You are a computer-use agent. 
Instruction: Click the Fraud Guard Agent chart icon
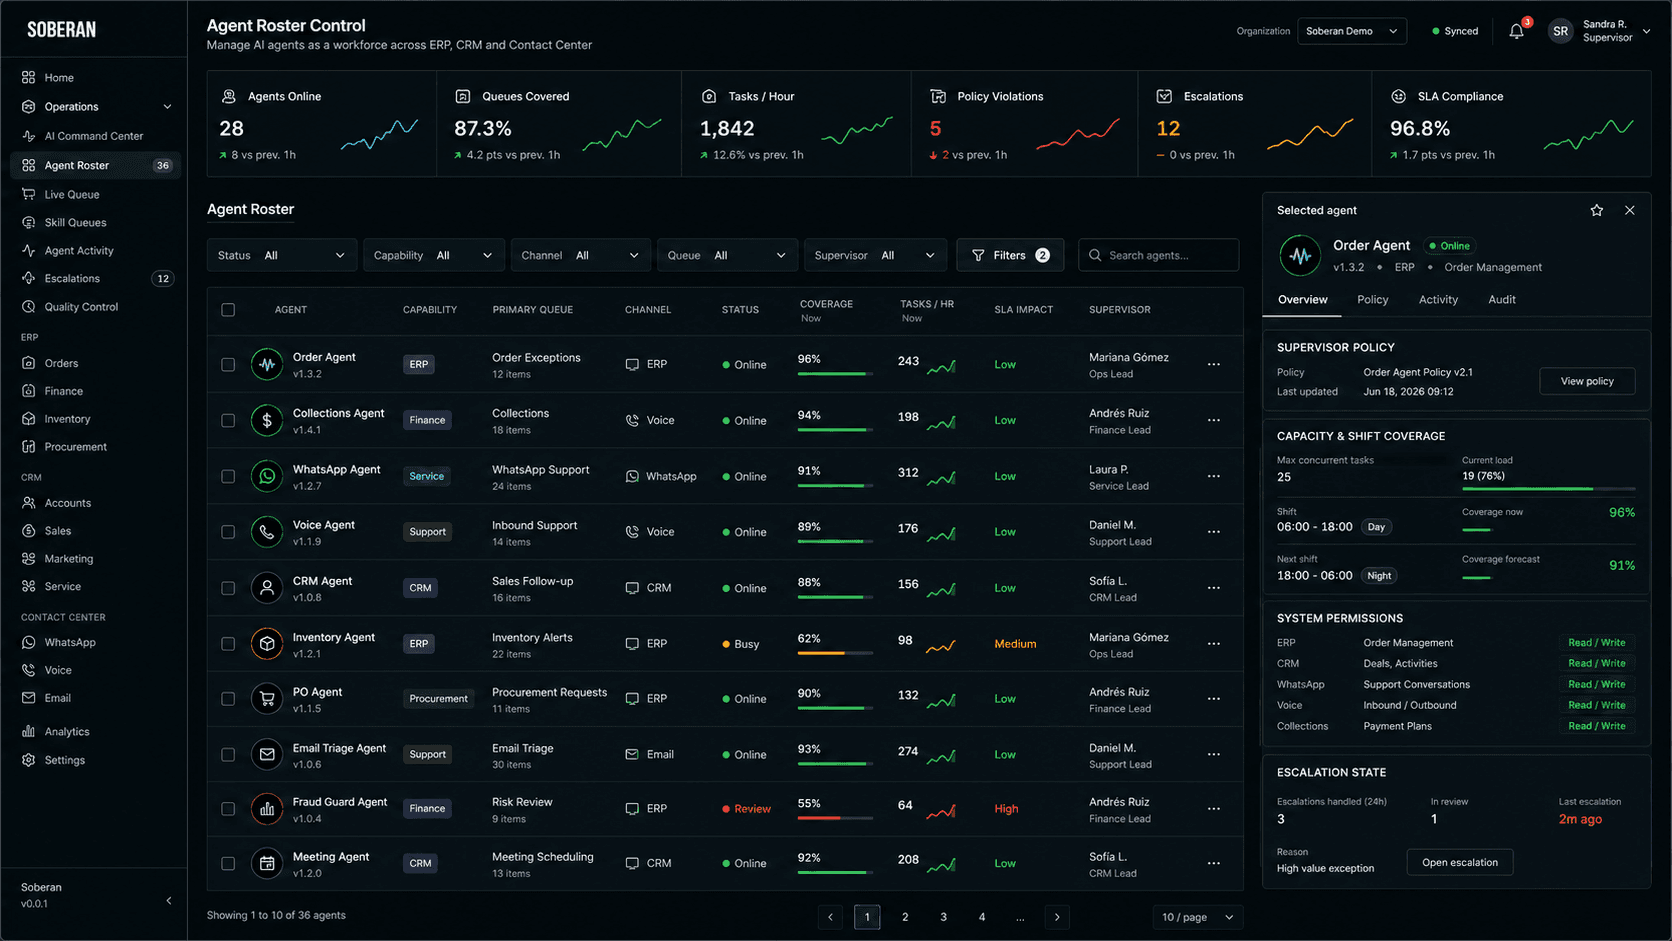point(267,809)
